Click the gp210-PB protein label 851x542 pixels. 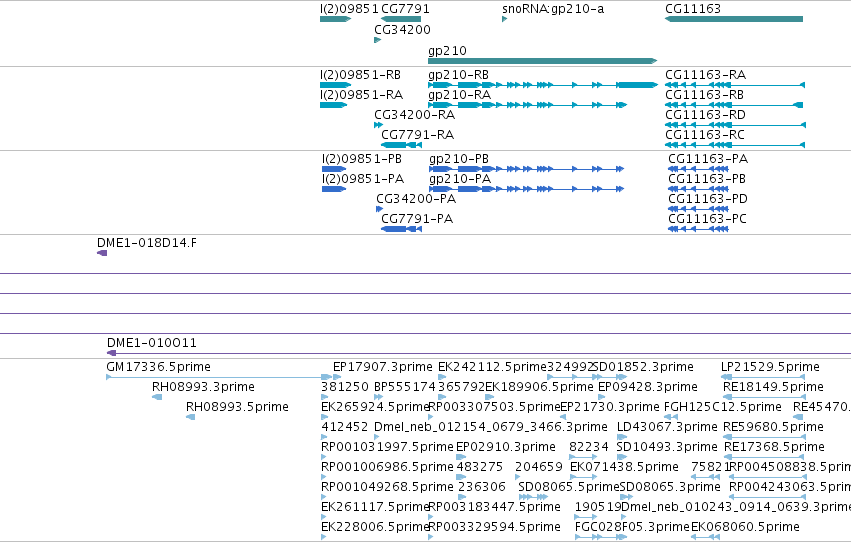[x=459, y=158]
